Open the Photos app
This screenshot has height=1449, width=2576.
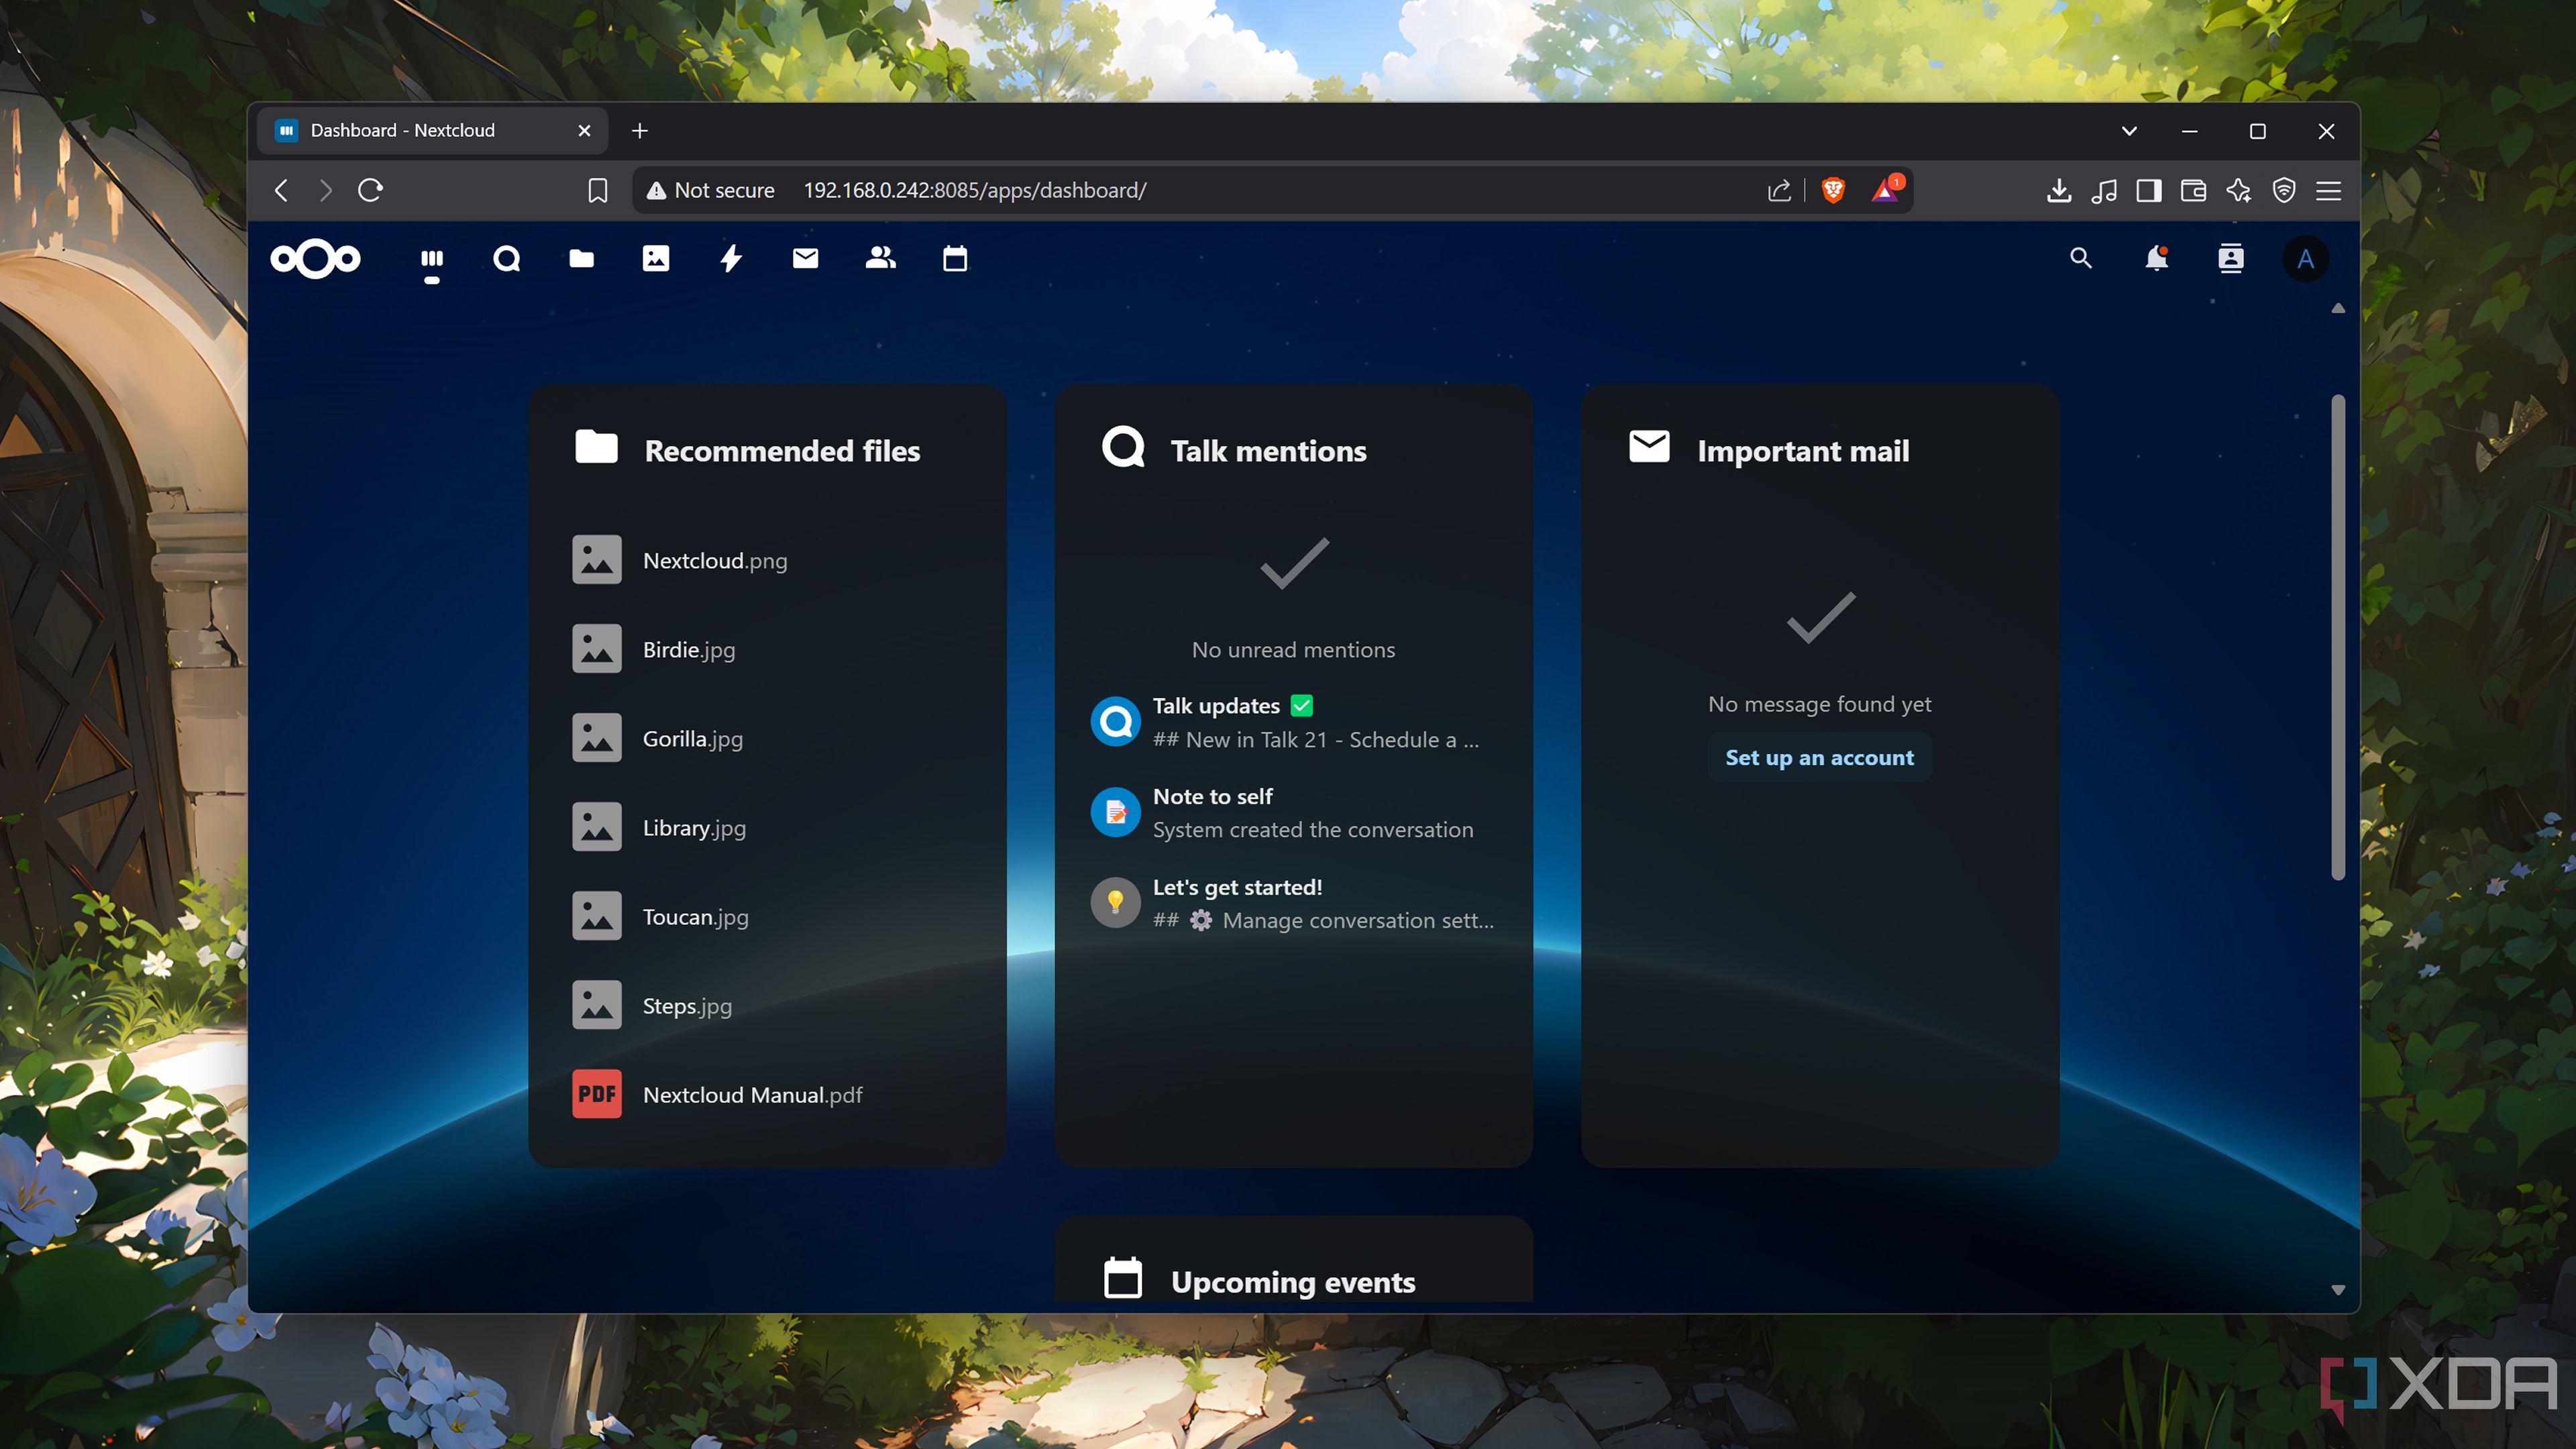656,258
